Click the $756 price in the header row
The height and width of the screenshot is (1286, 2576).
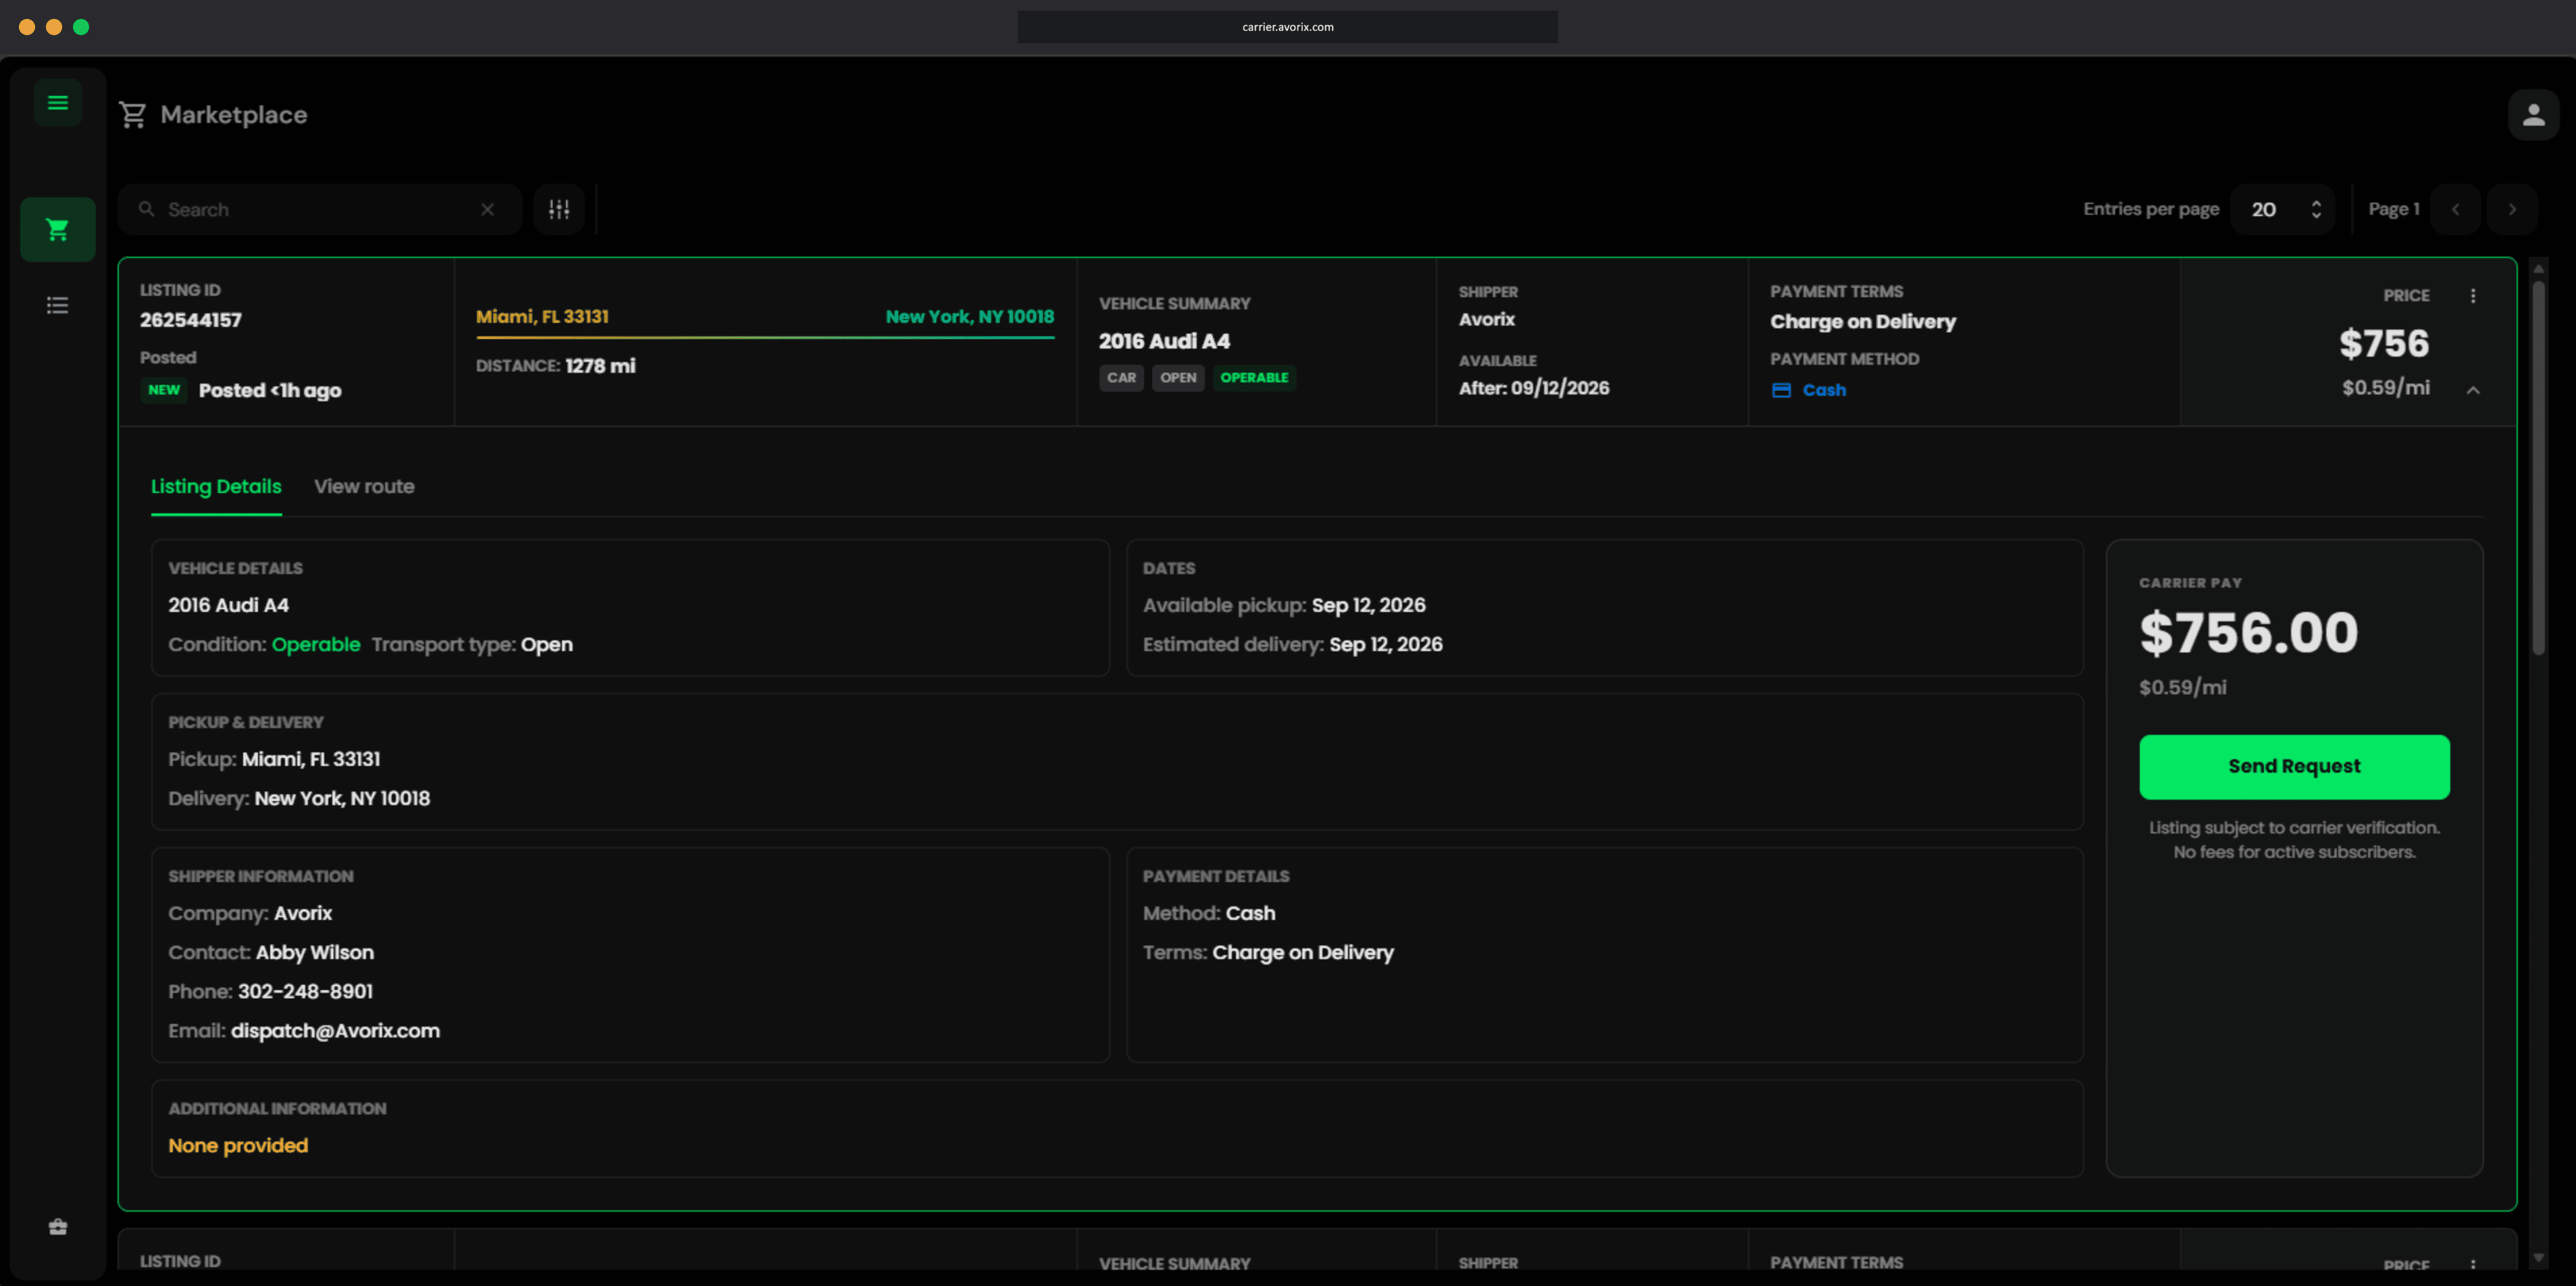(2384, 344)
